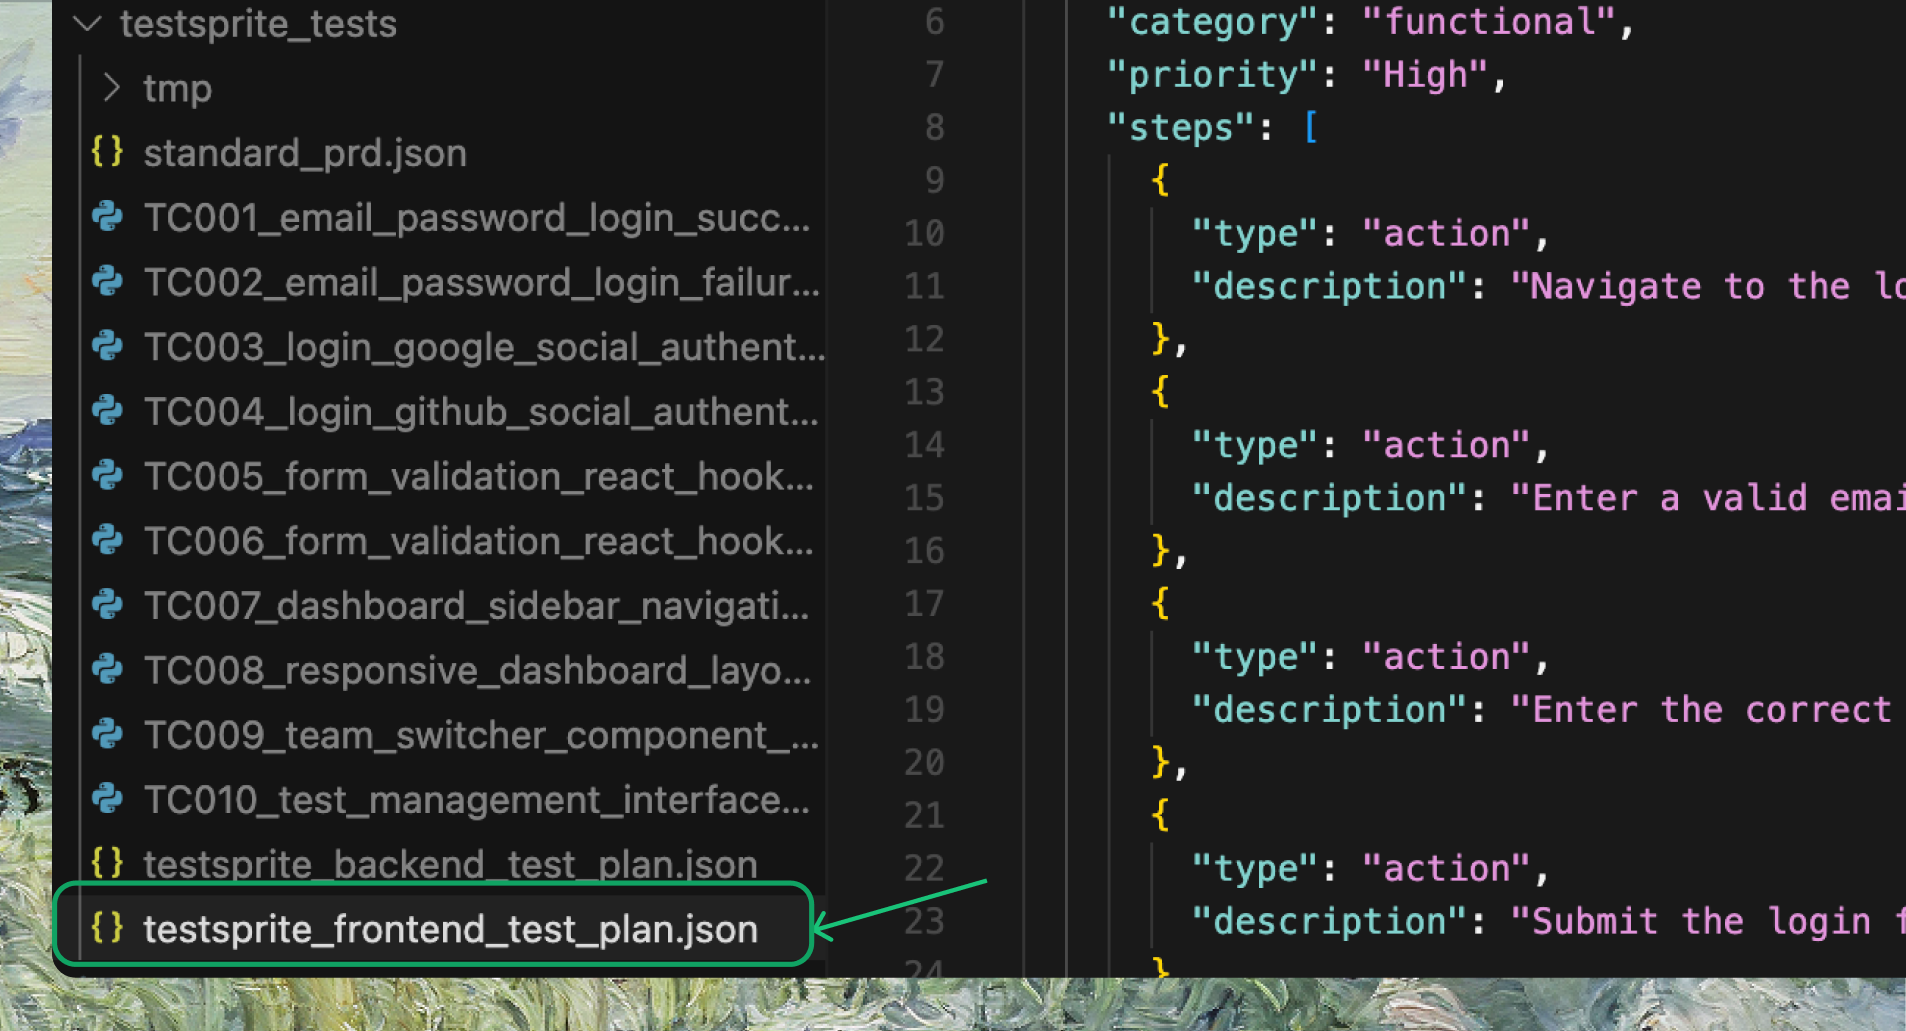Click the "steps" key

(x=1180, y=128)
